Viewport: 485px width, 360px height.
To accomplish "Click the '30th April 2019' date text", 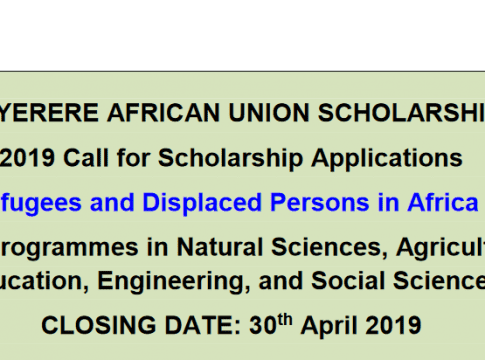I will click(x=335, y=324).
